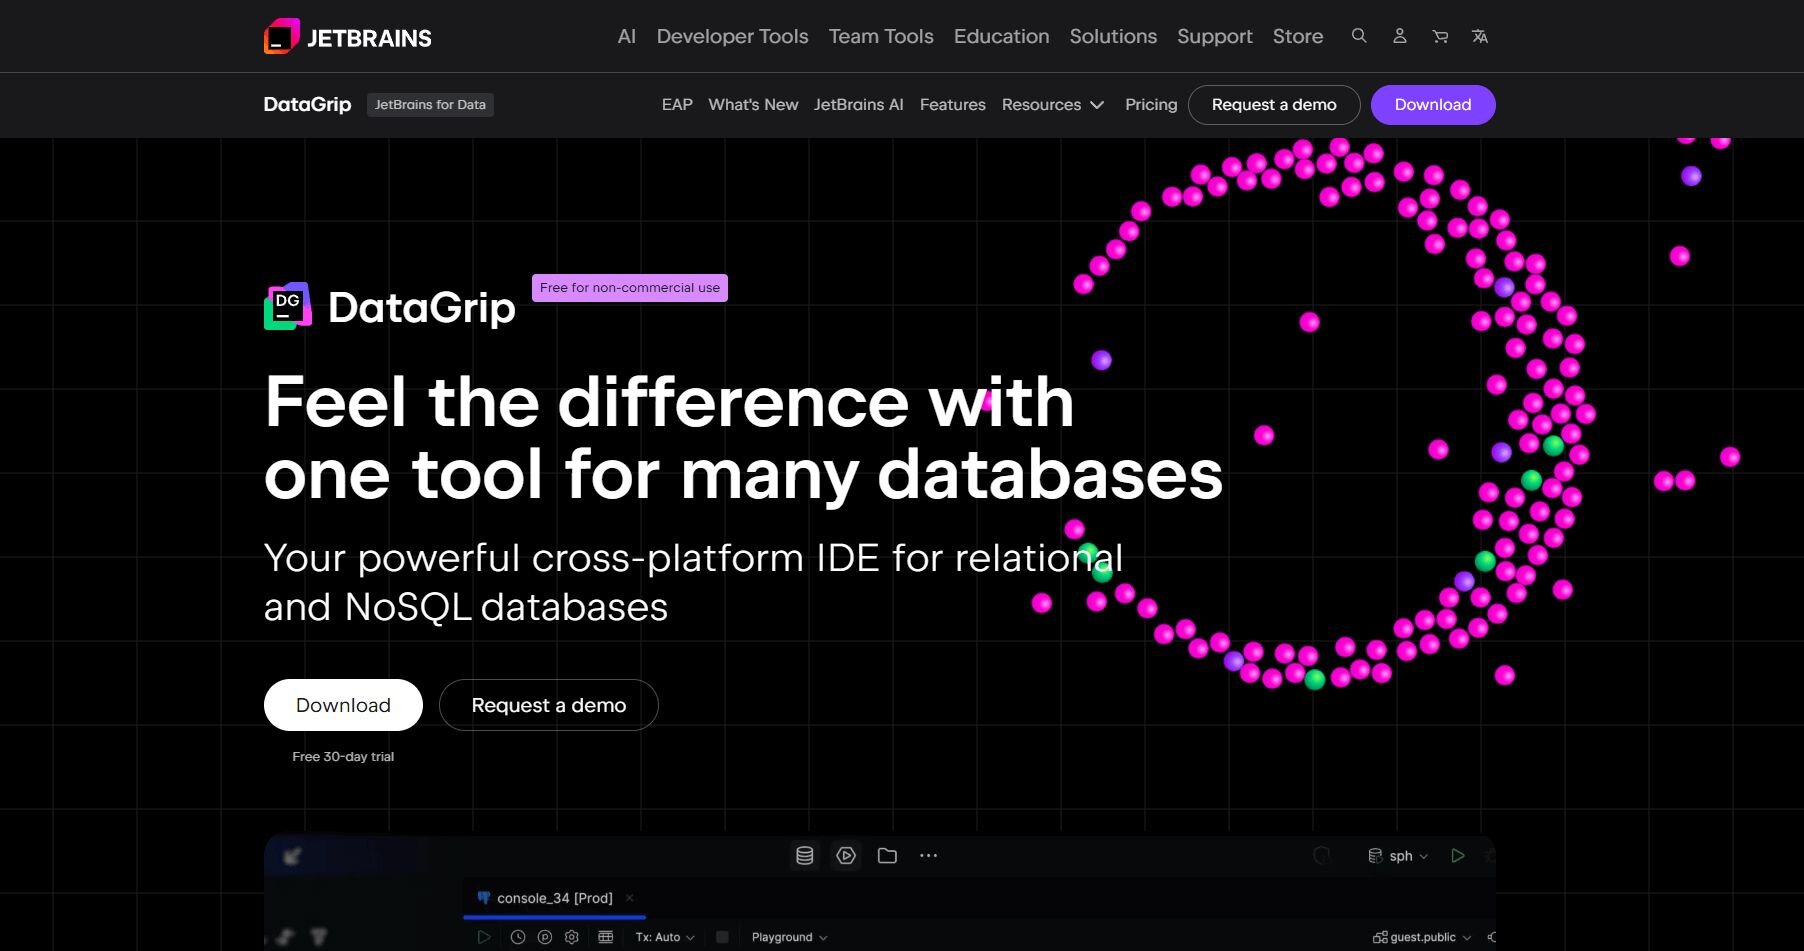Click the language translation icon

pos(1480,37)
